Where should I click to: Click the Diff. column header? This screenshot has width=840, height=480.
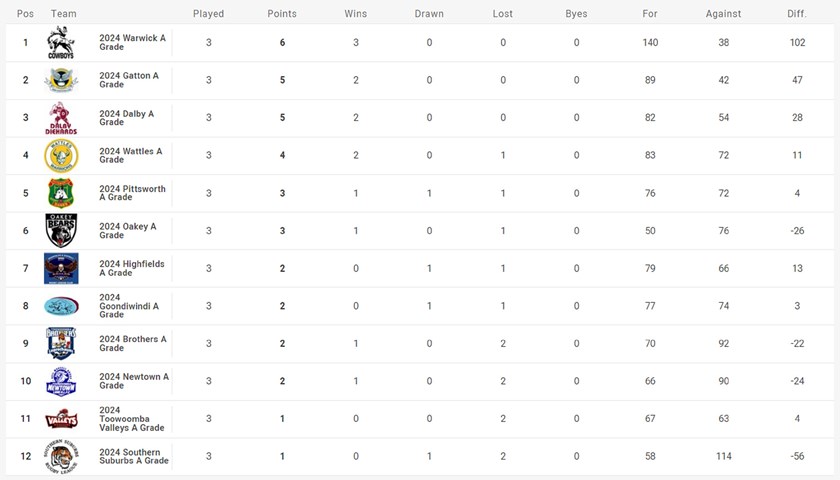click(x=797, y=14)
